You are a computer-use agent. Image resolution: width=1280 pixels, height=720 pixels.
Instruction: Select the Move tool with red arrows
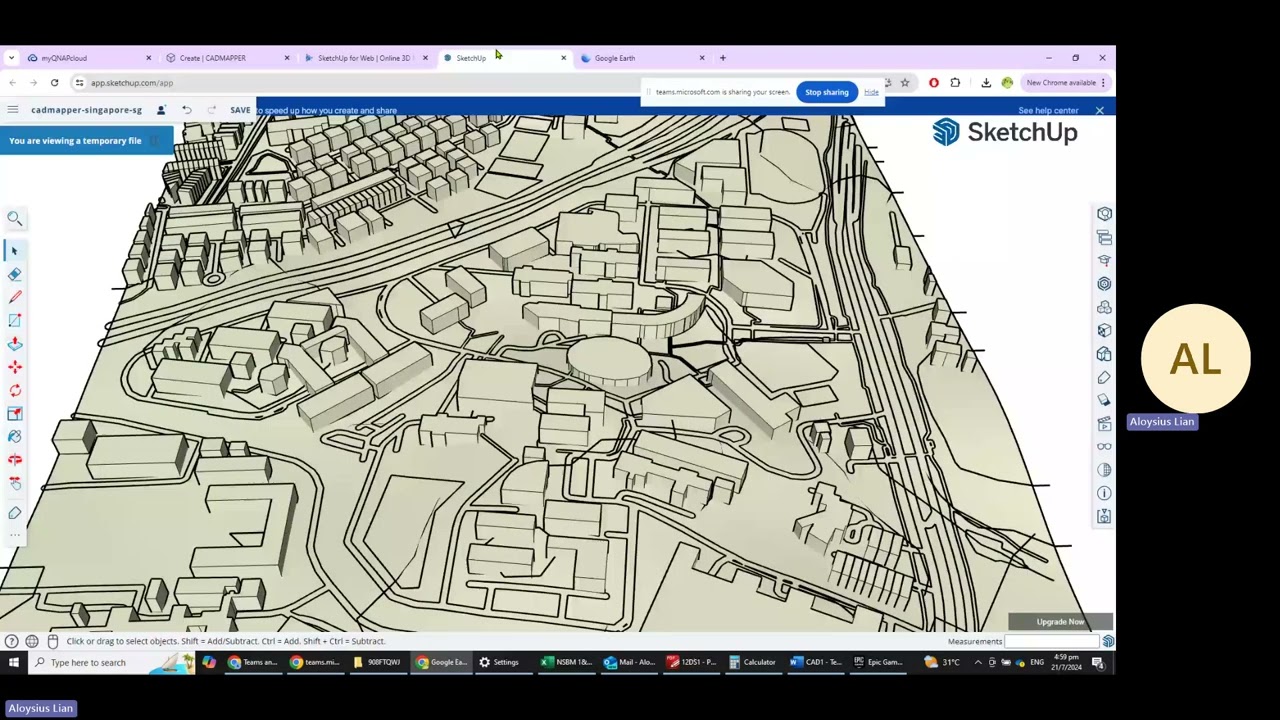[15, 367]
